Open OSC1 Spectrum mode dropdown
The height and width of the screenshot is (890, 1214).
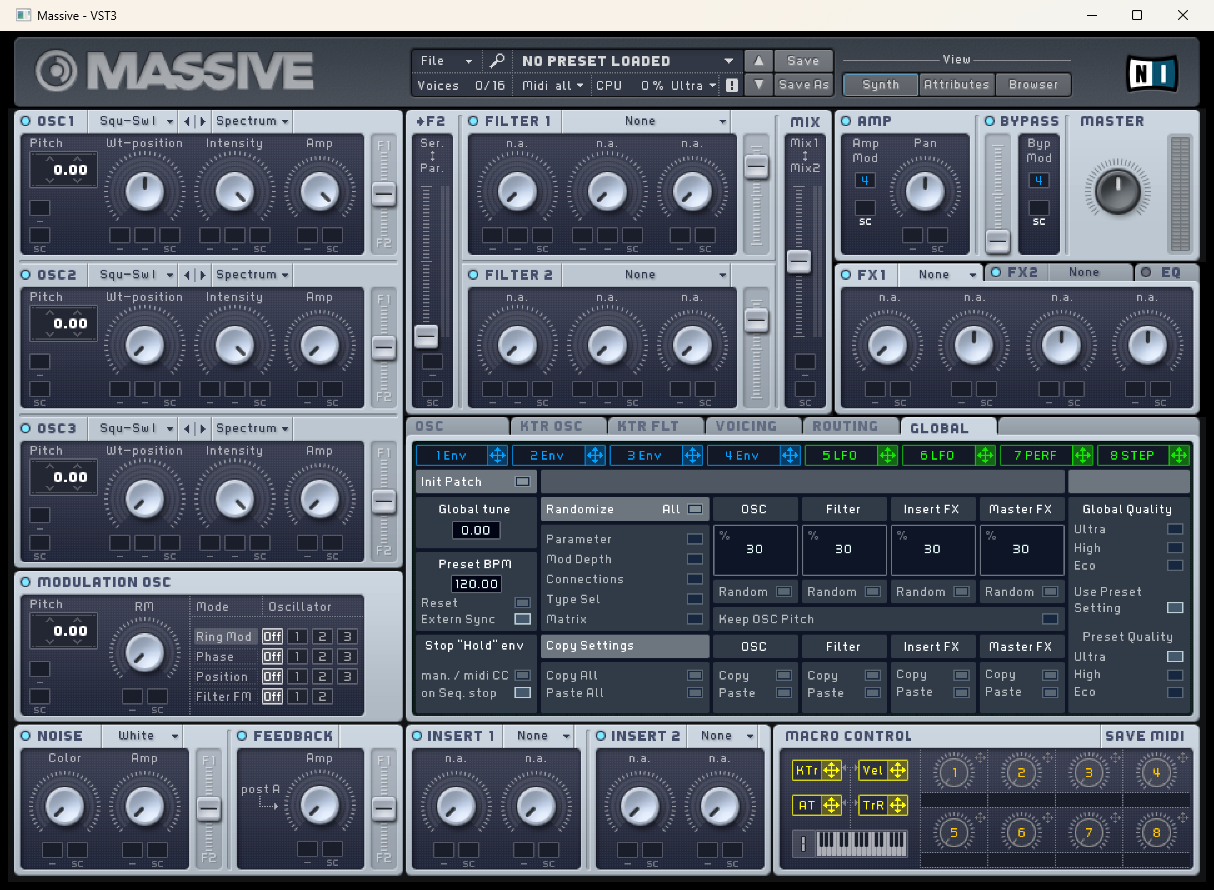(252, 121)
